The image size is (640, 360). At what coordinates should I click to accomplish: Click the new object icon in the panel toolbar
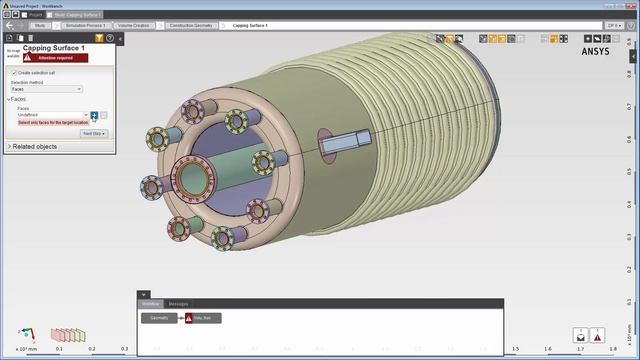click(x=9, y=38)
